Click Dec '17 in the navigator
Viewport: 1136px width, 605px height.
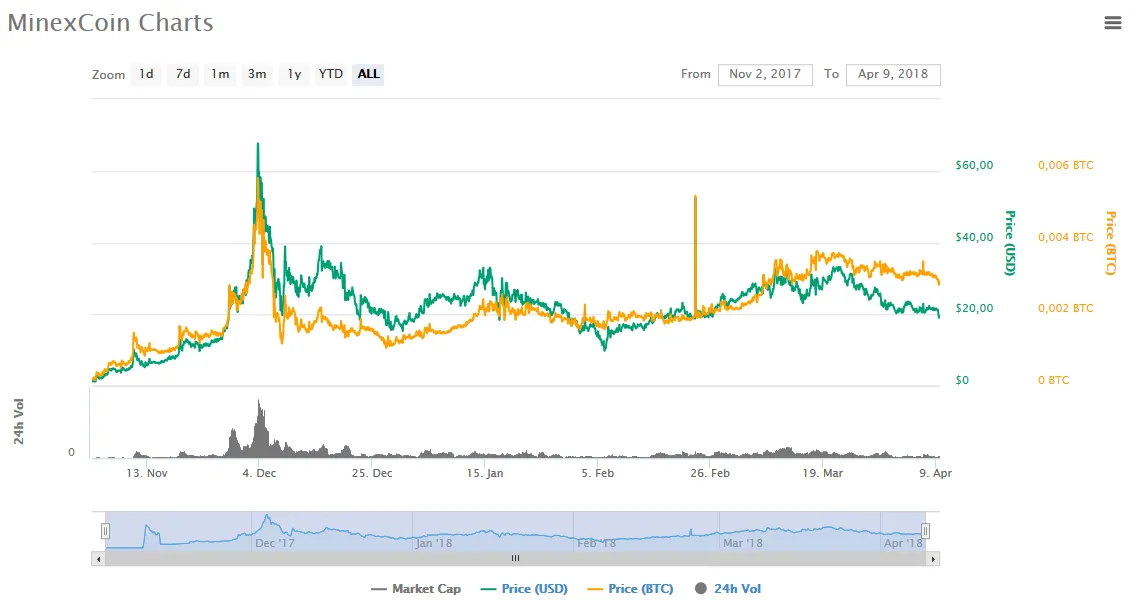tap(275, 543)
